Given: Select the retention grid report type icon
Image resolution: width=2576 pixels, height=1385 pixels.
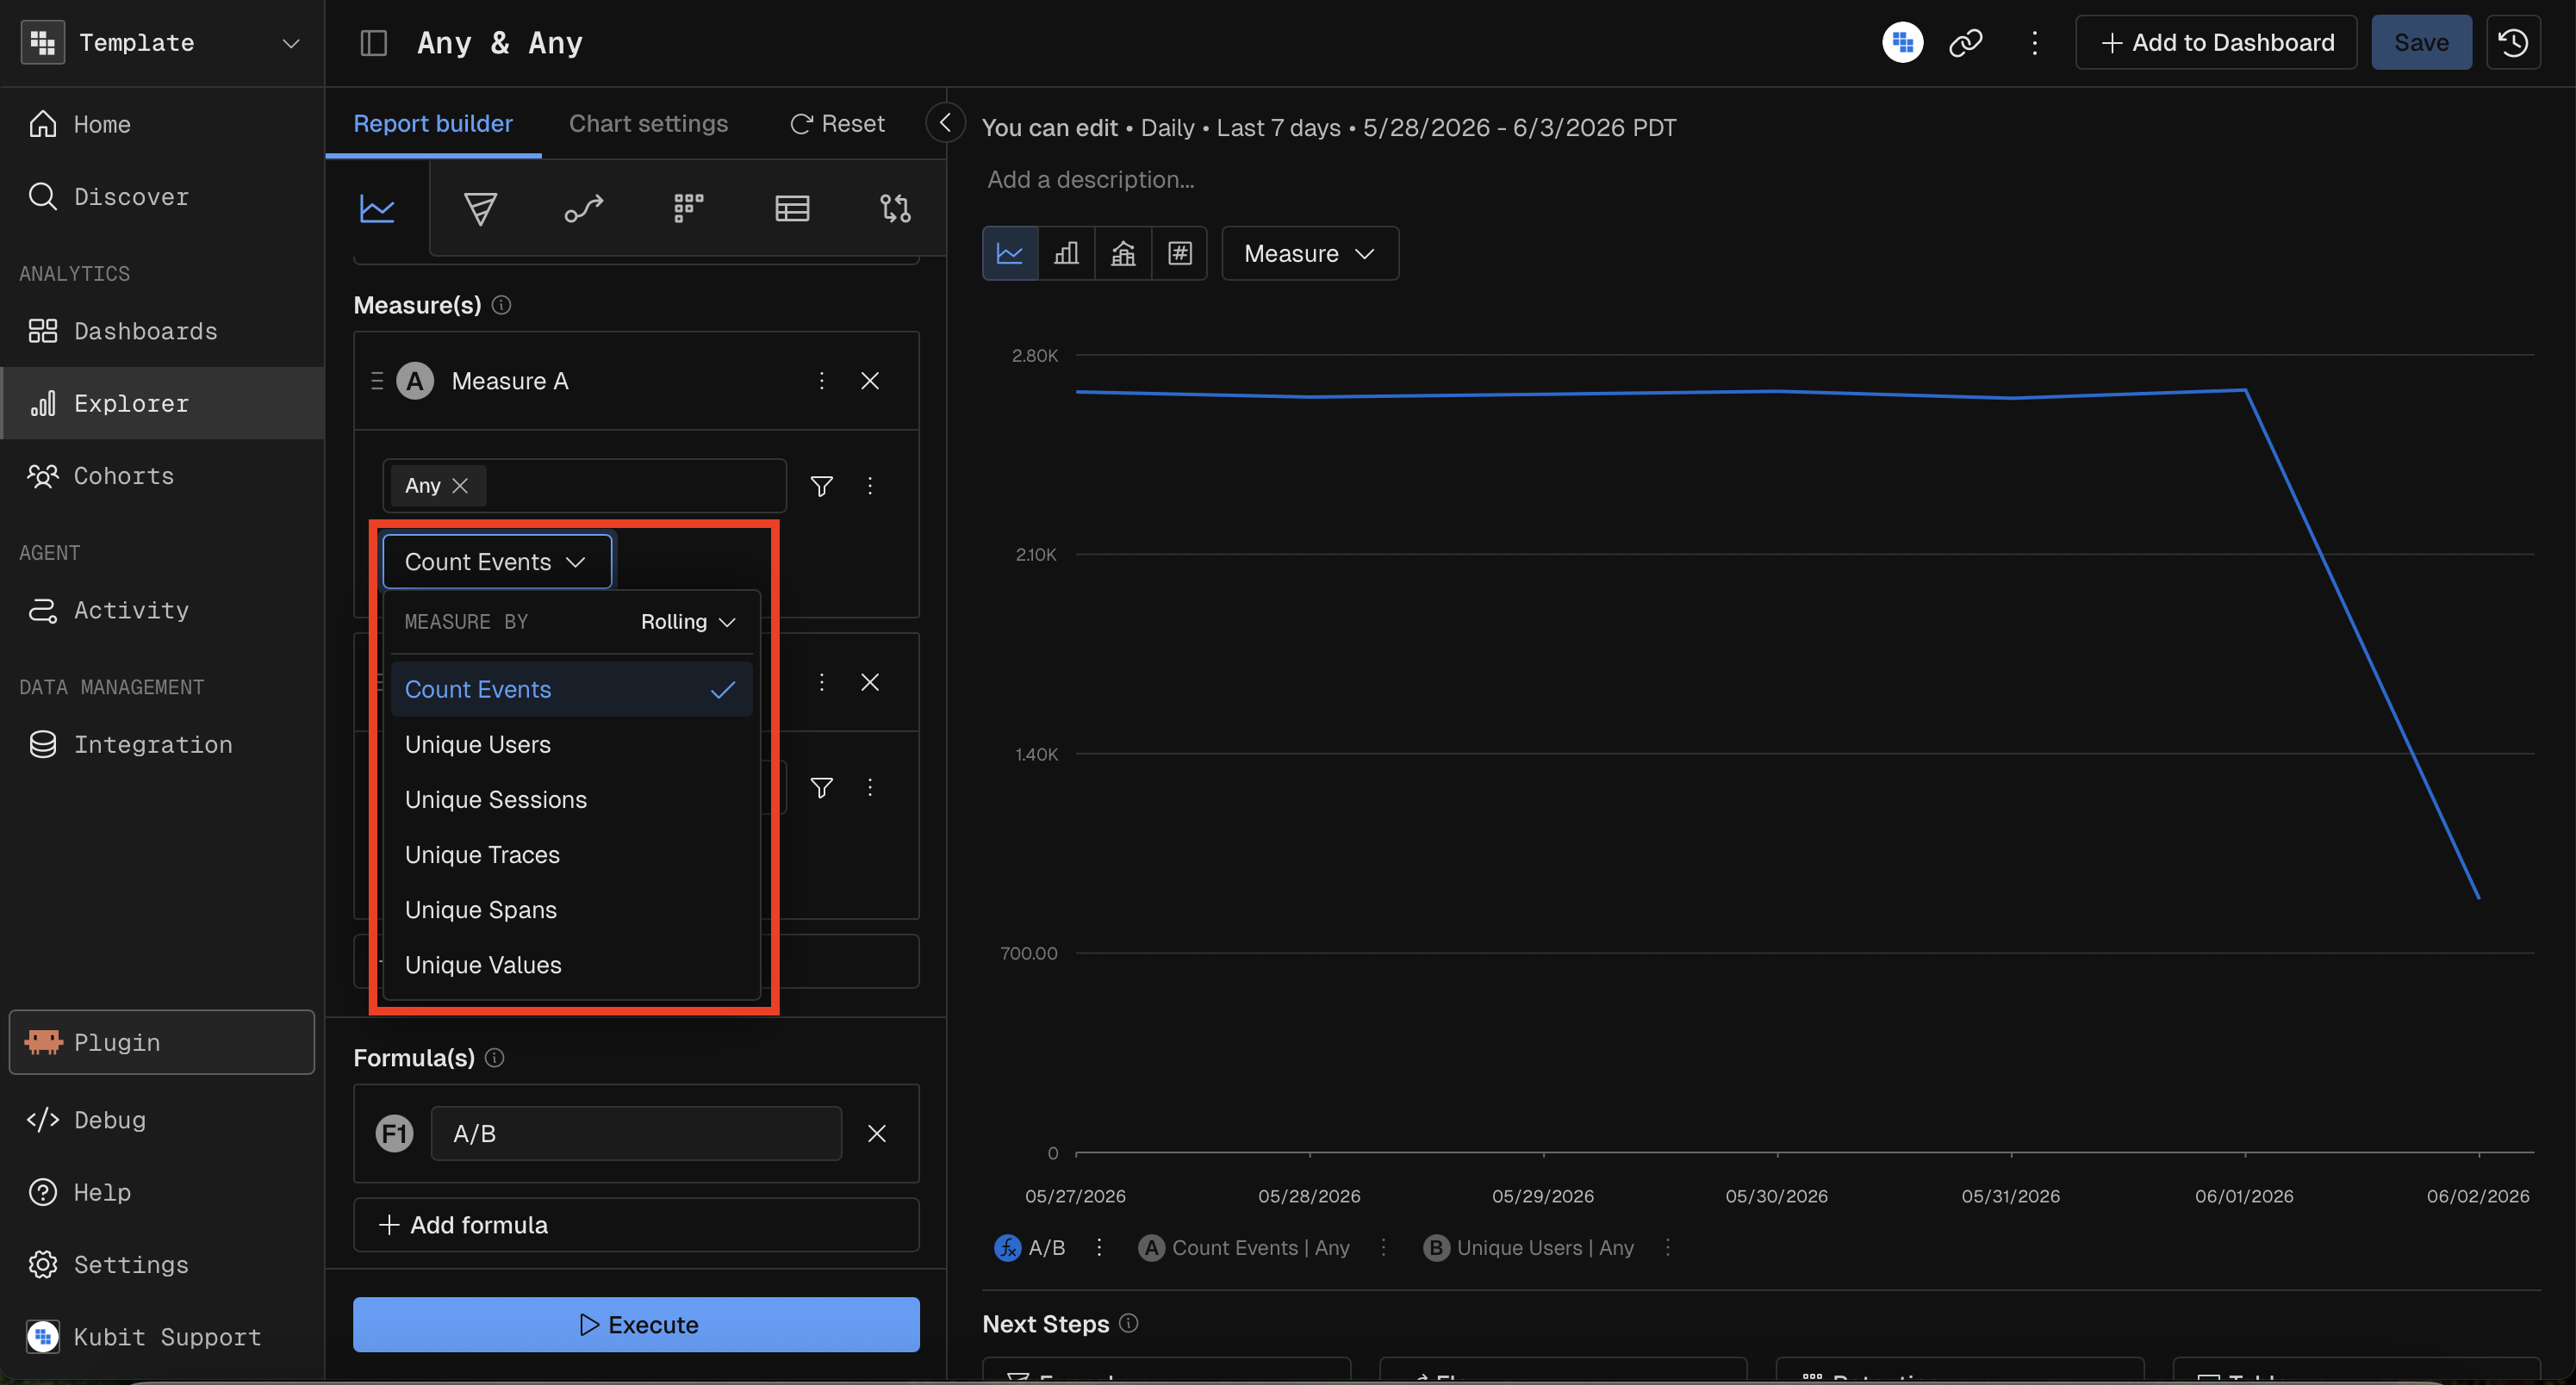Looking at the screenshot, I should tap(689, 208).
